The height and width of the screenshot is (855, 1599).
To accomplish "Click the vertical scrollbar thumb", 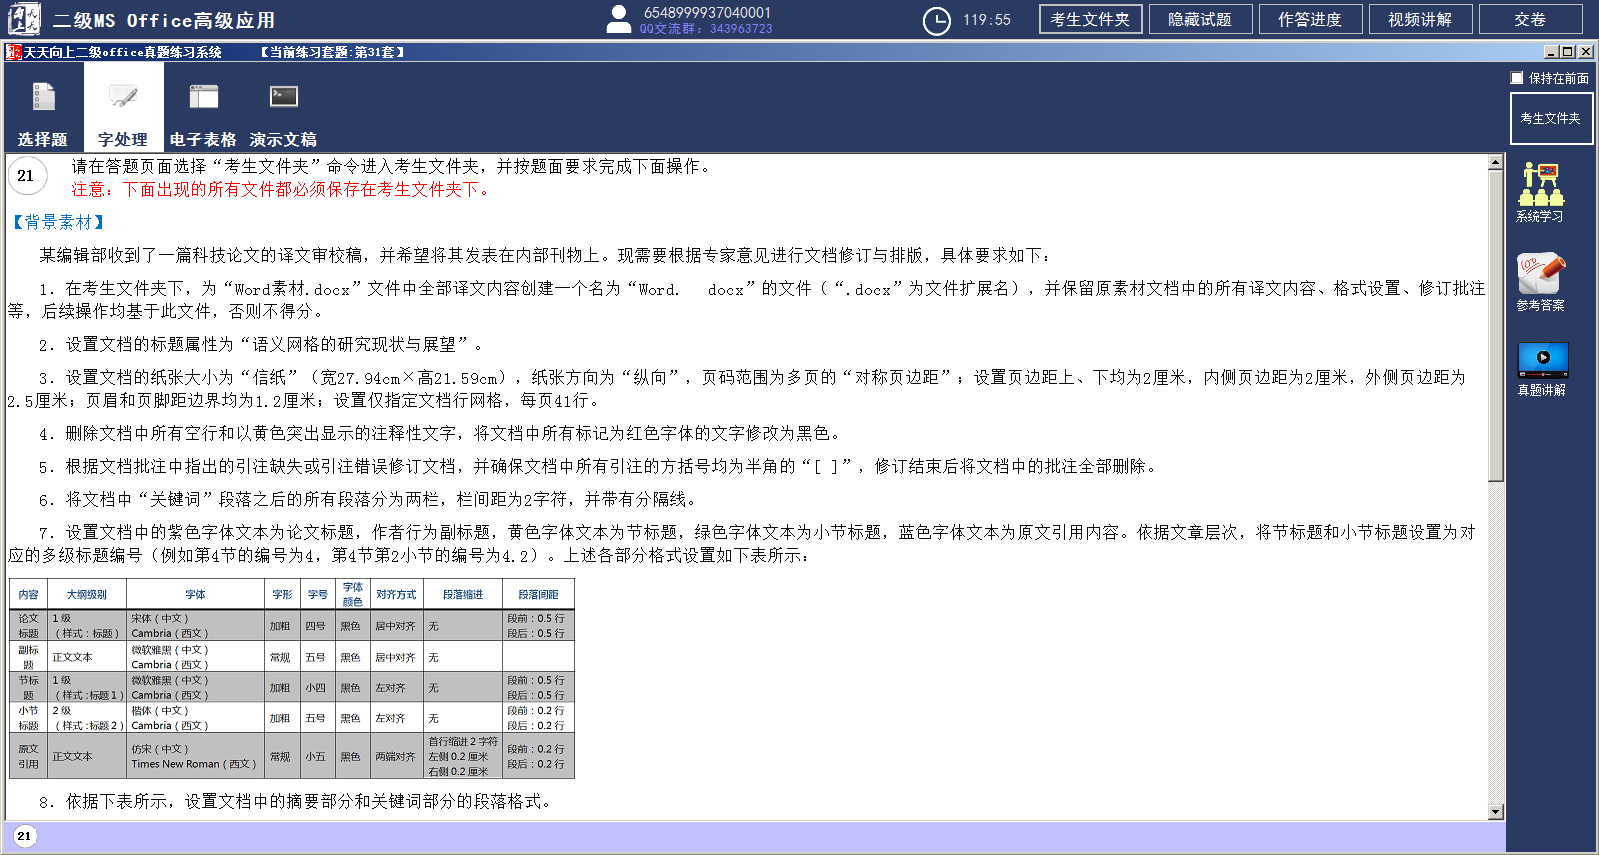I will coord(1496,325).
